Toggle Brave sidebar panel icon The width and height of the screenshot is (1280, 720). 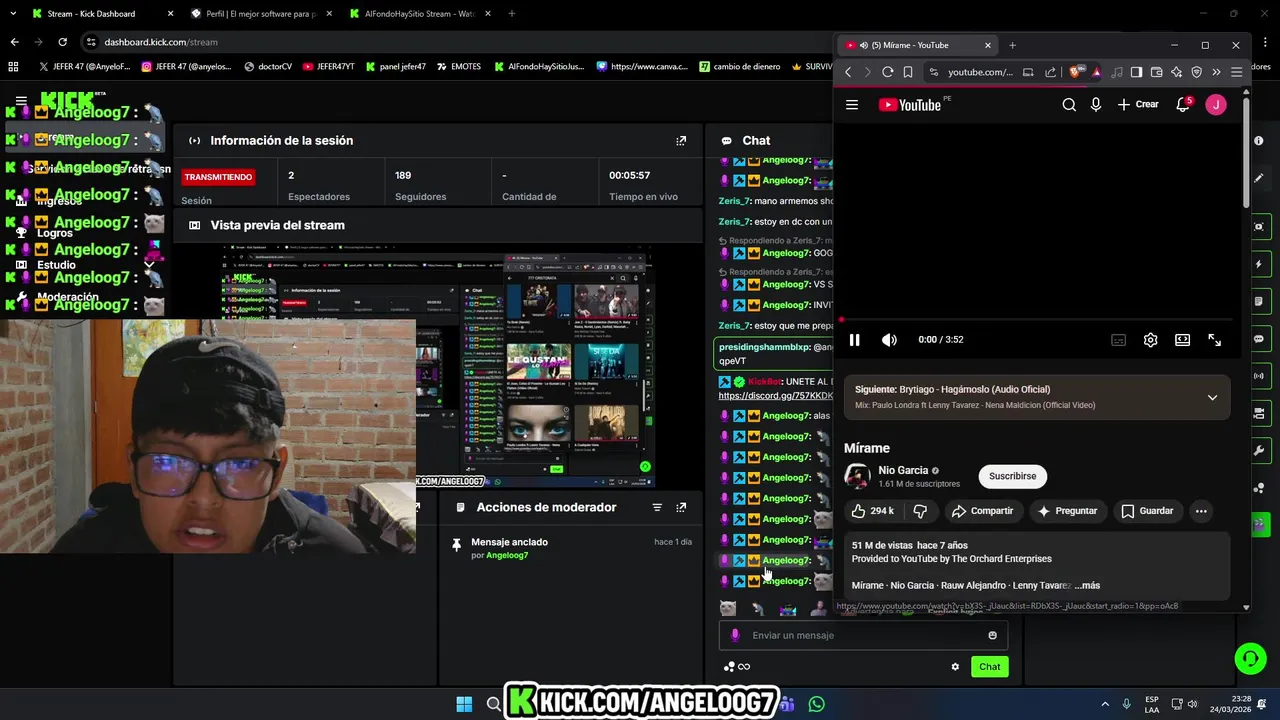click(x=1137, y=72)
